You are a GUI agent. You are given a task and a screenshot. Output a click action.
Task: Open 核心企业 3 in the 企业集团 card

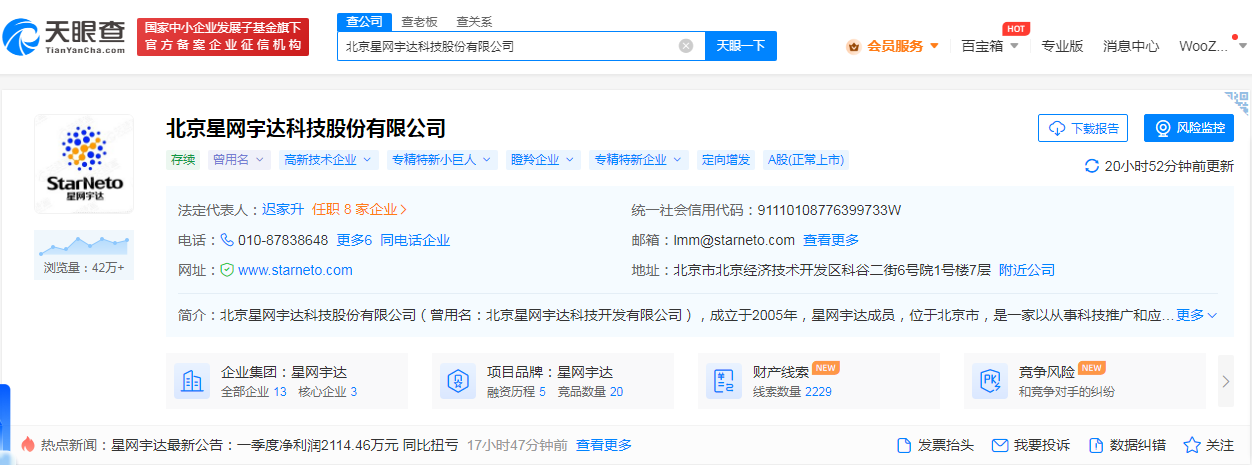click(x=327, y=392)
